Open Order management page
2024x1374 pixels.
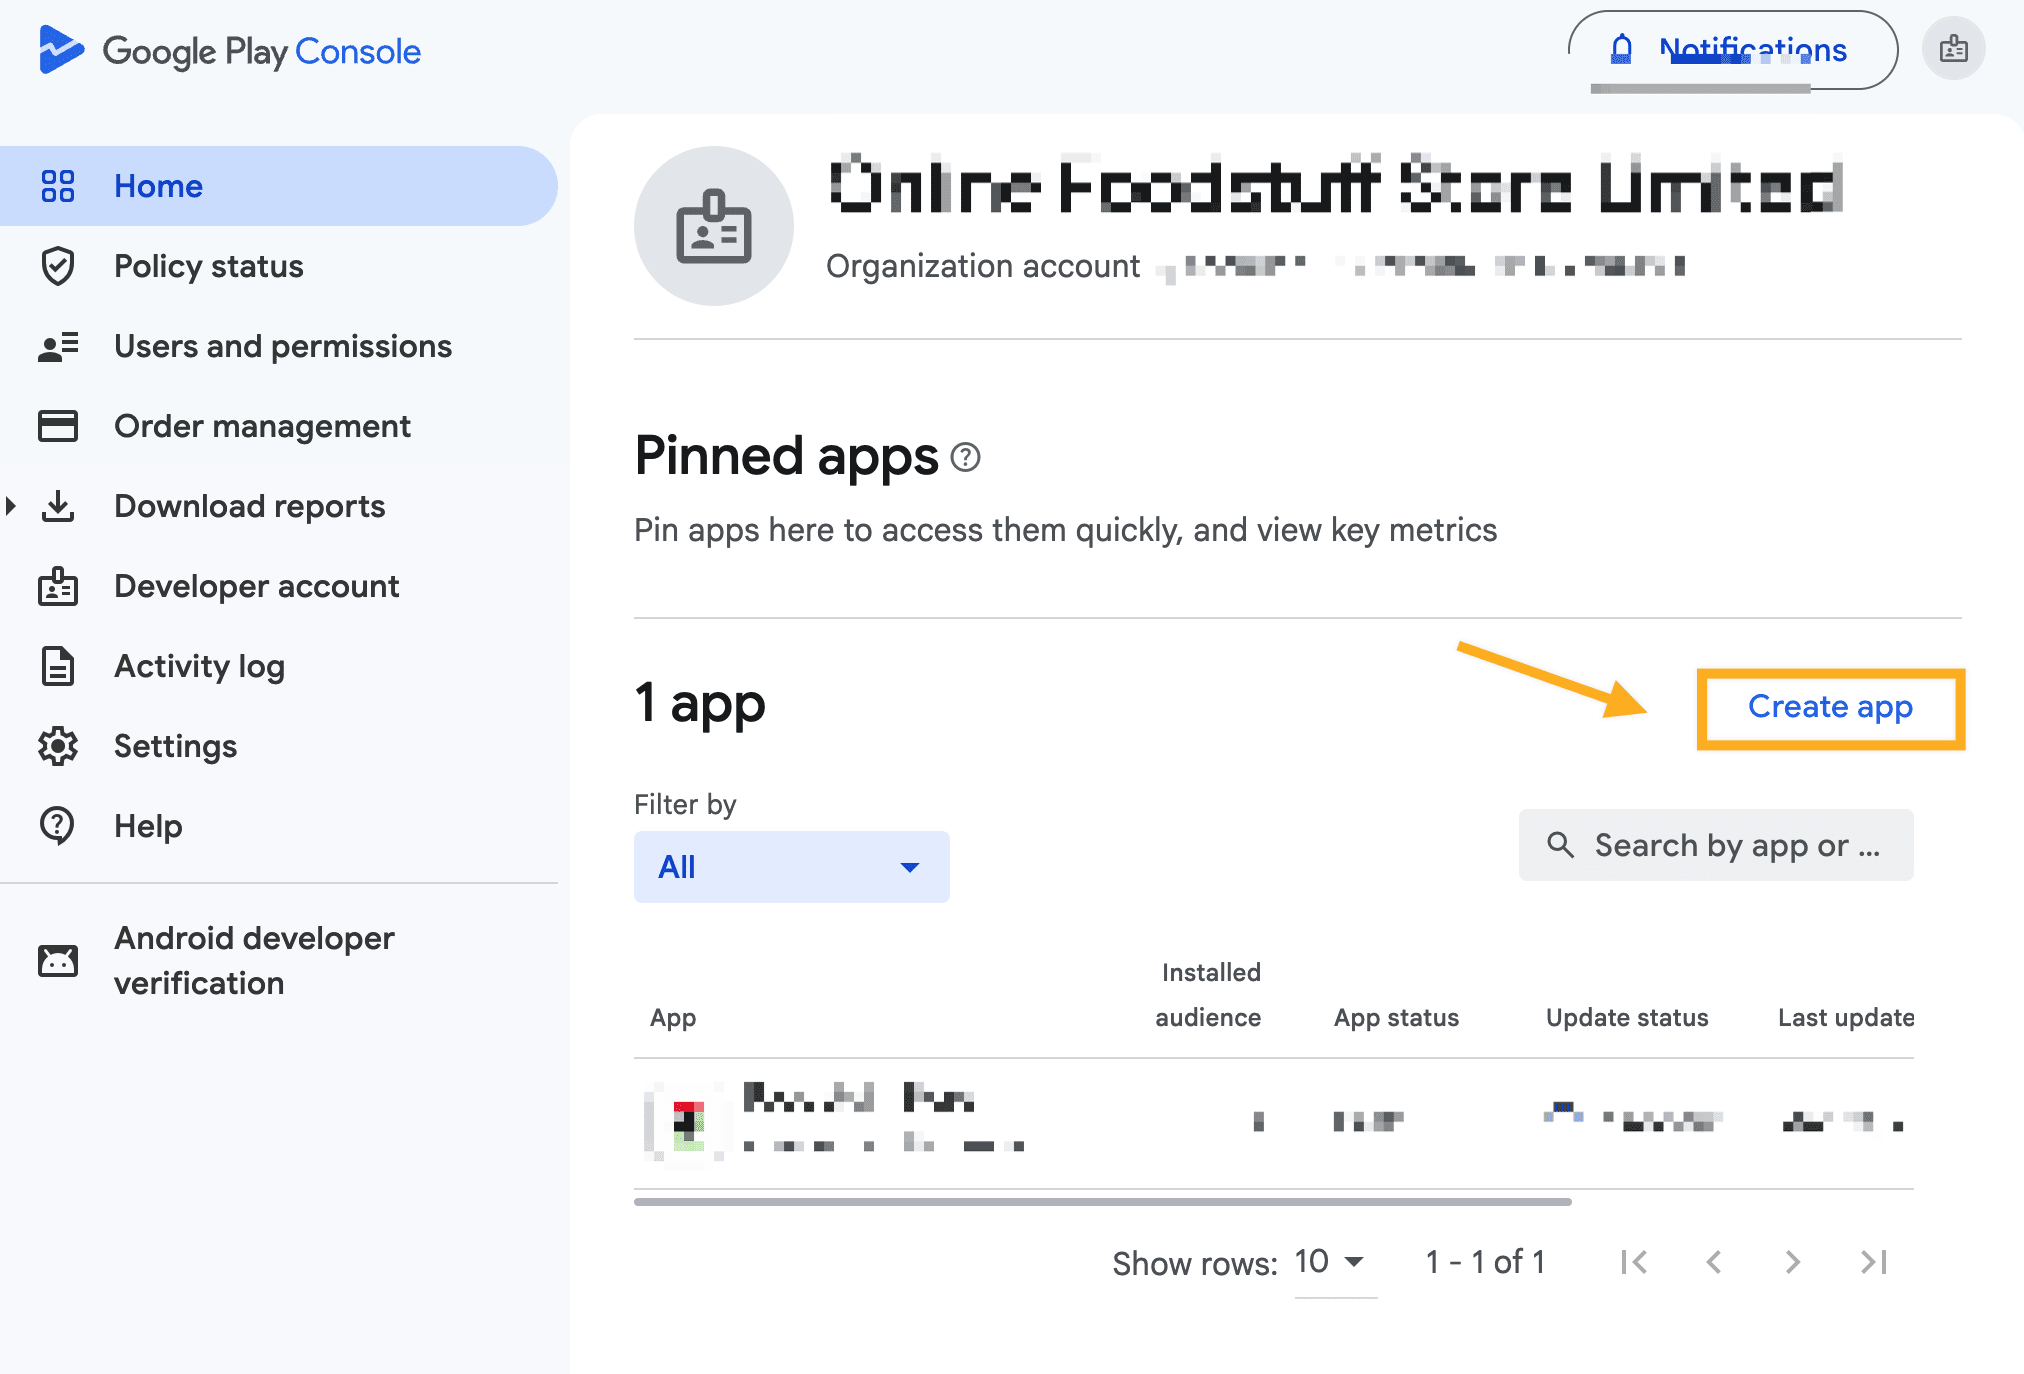pos(279,426)
